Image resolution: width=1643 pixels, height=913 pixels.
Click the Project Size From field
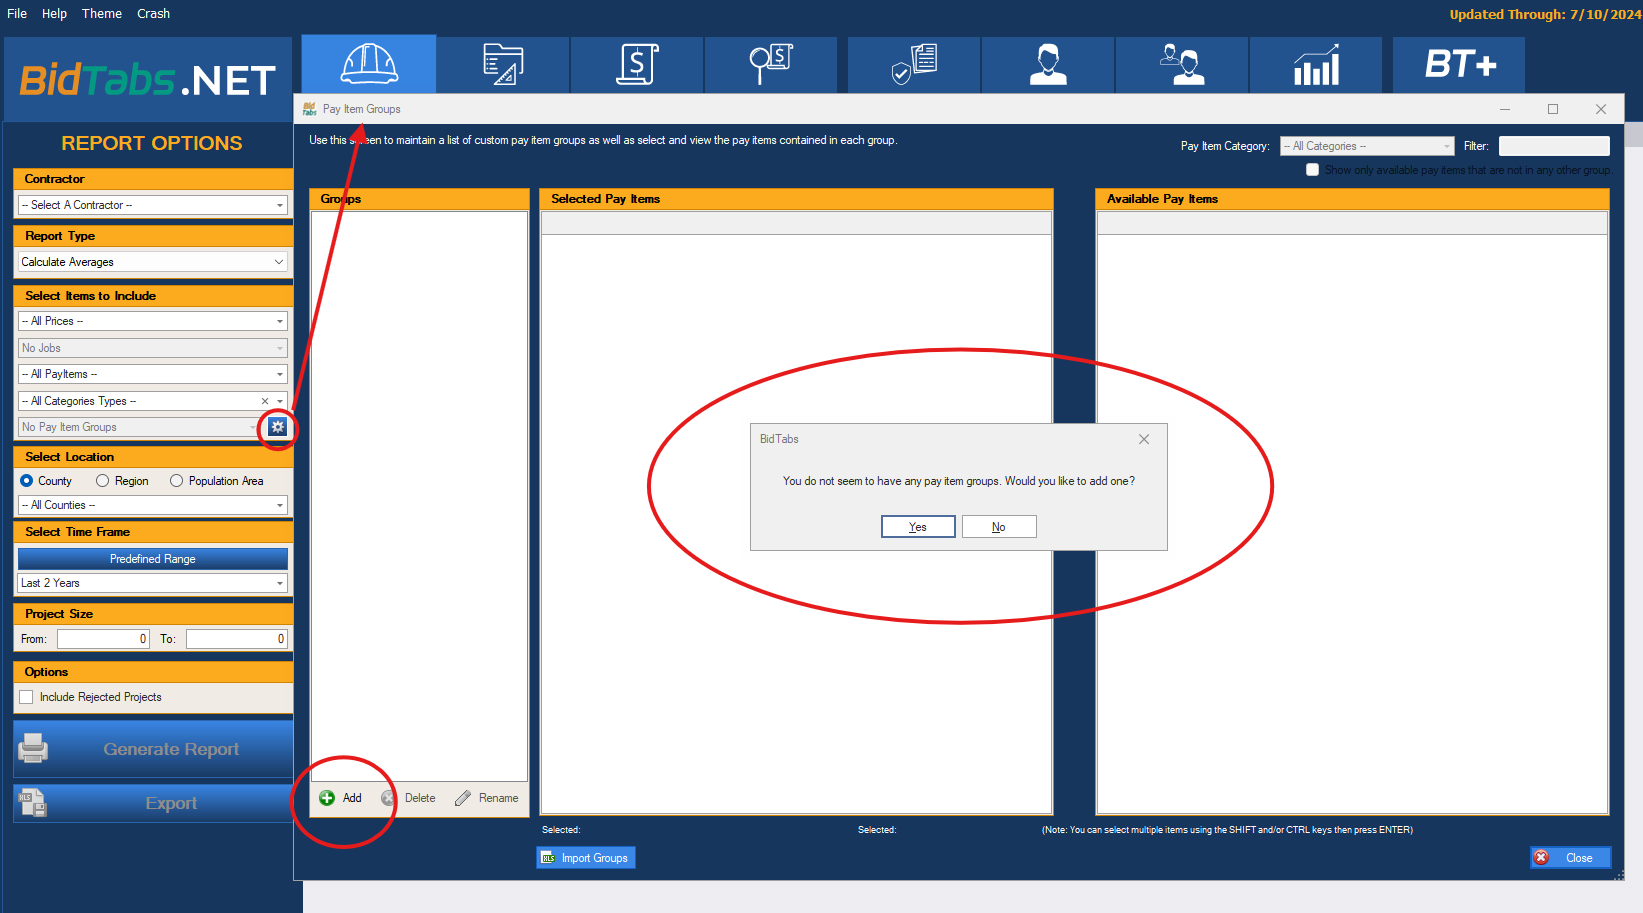click(103, 639)
